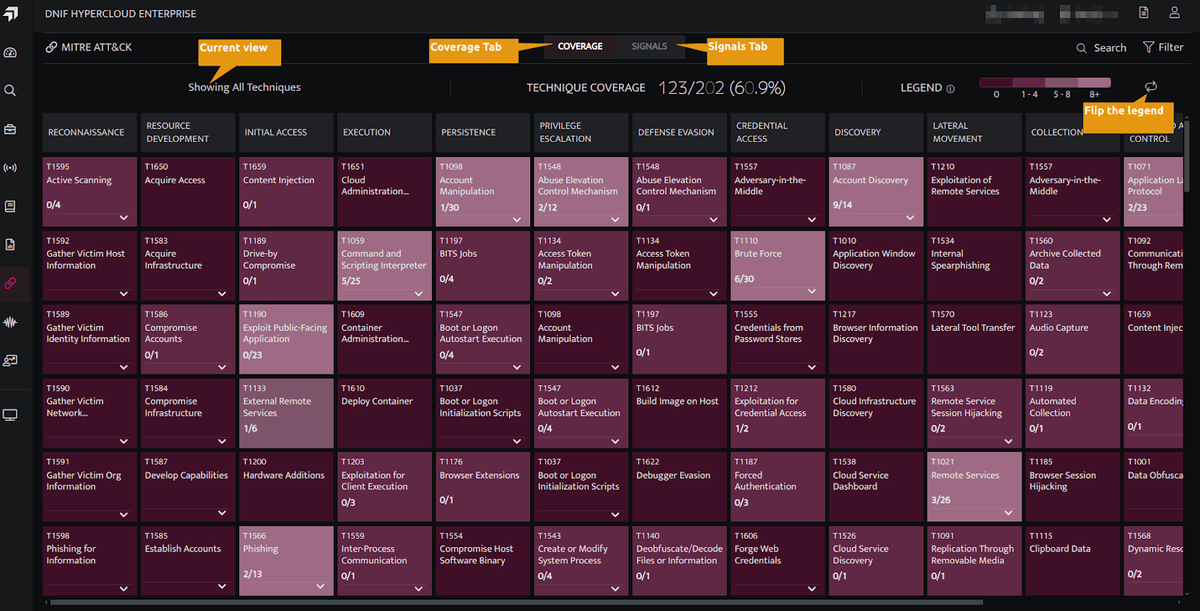Open the document icon in top bar
1200x611 pixels.
(x=1143, y=13)
